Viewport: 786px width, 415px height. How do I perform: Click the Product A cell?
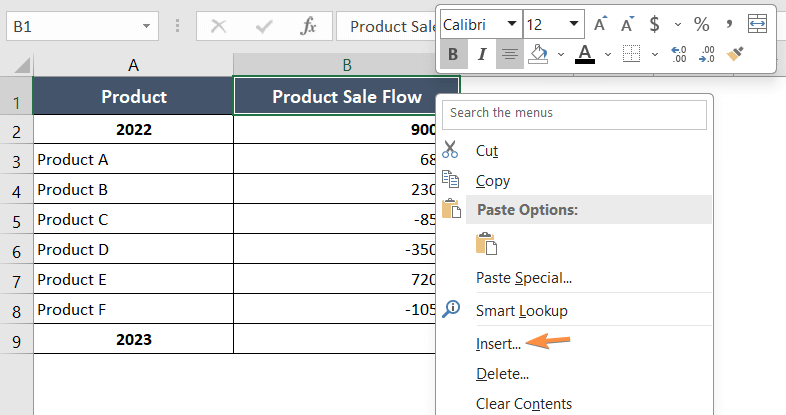coord(133,159)
